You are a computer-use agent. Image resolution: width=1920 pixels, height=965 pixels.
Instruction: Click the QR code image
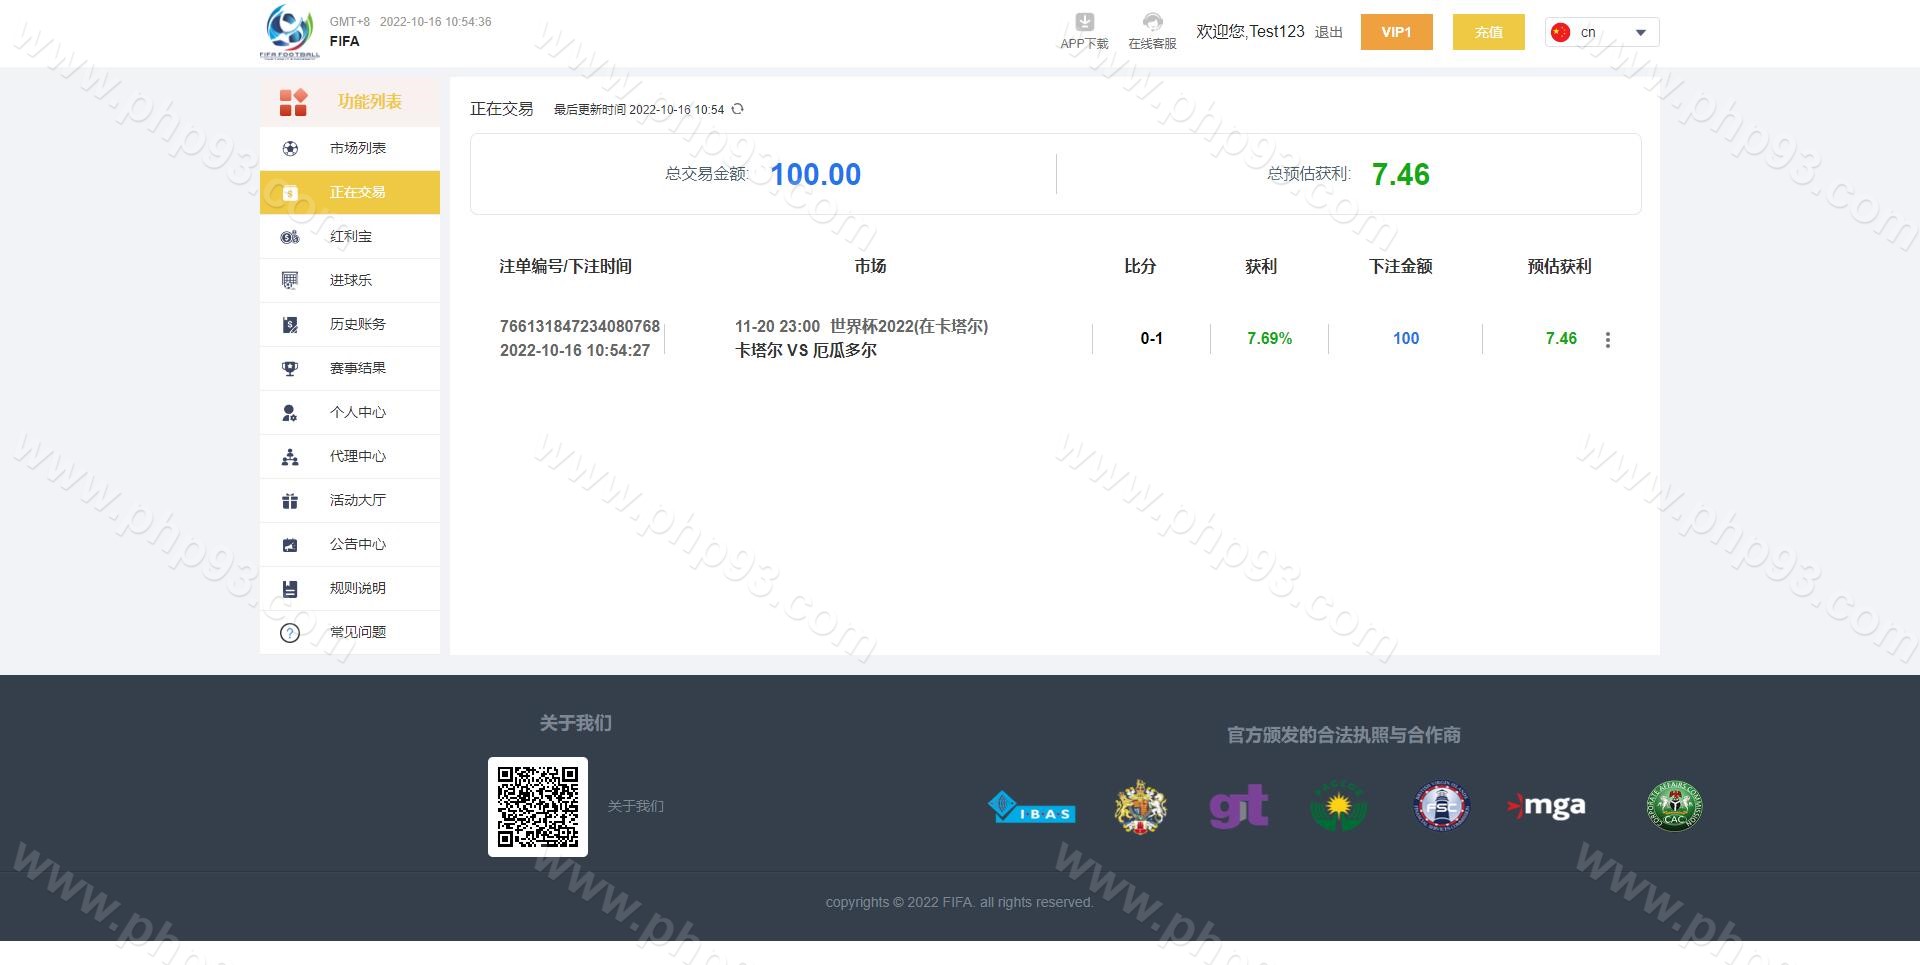tap(538, 807)
